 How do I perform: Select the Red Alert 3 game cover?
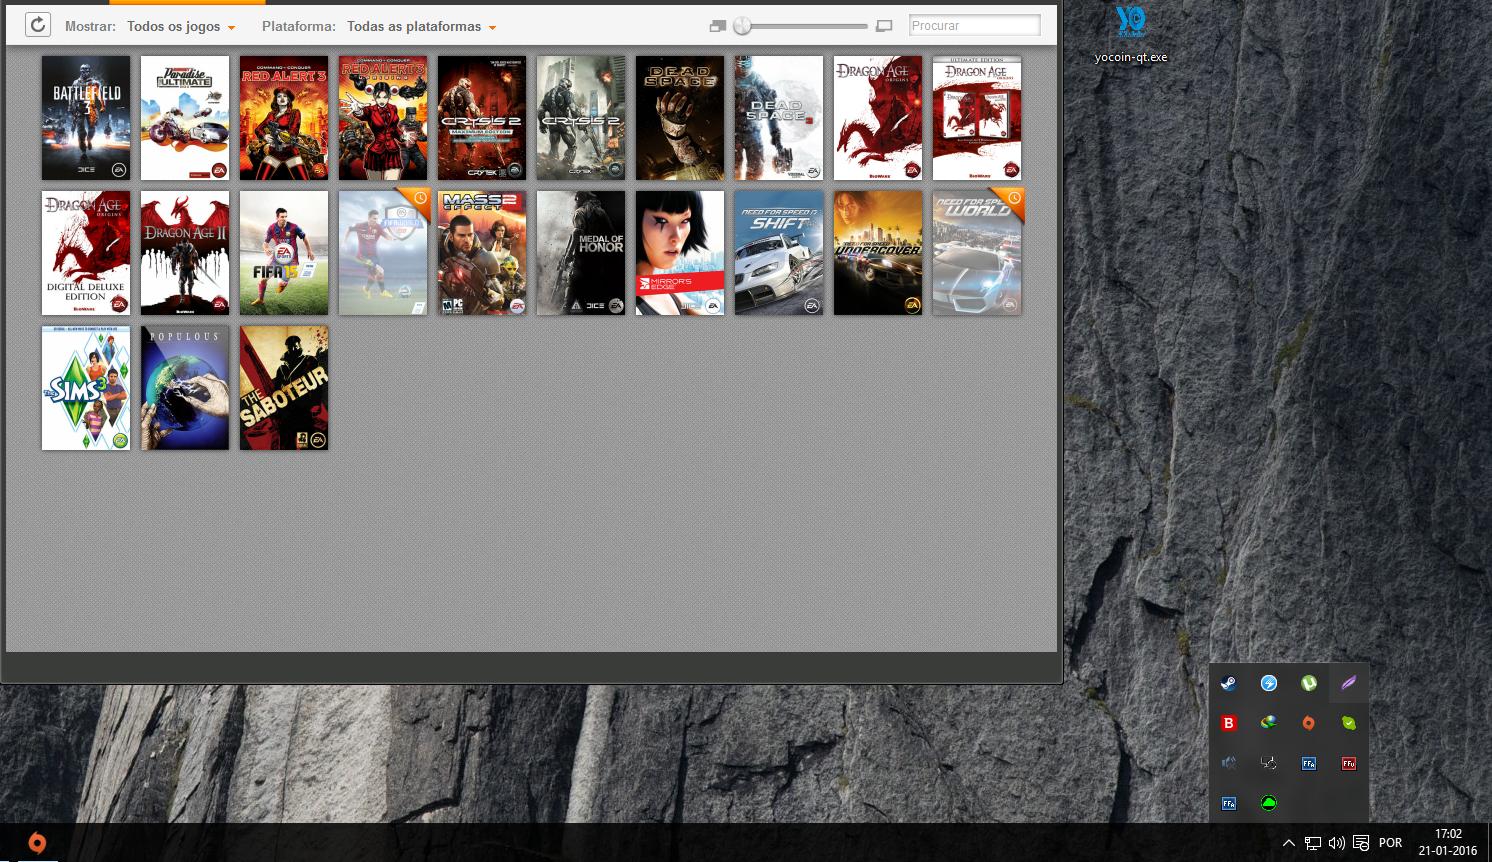(284, 118)
